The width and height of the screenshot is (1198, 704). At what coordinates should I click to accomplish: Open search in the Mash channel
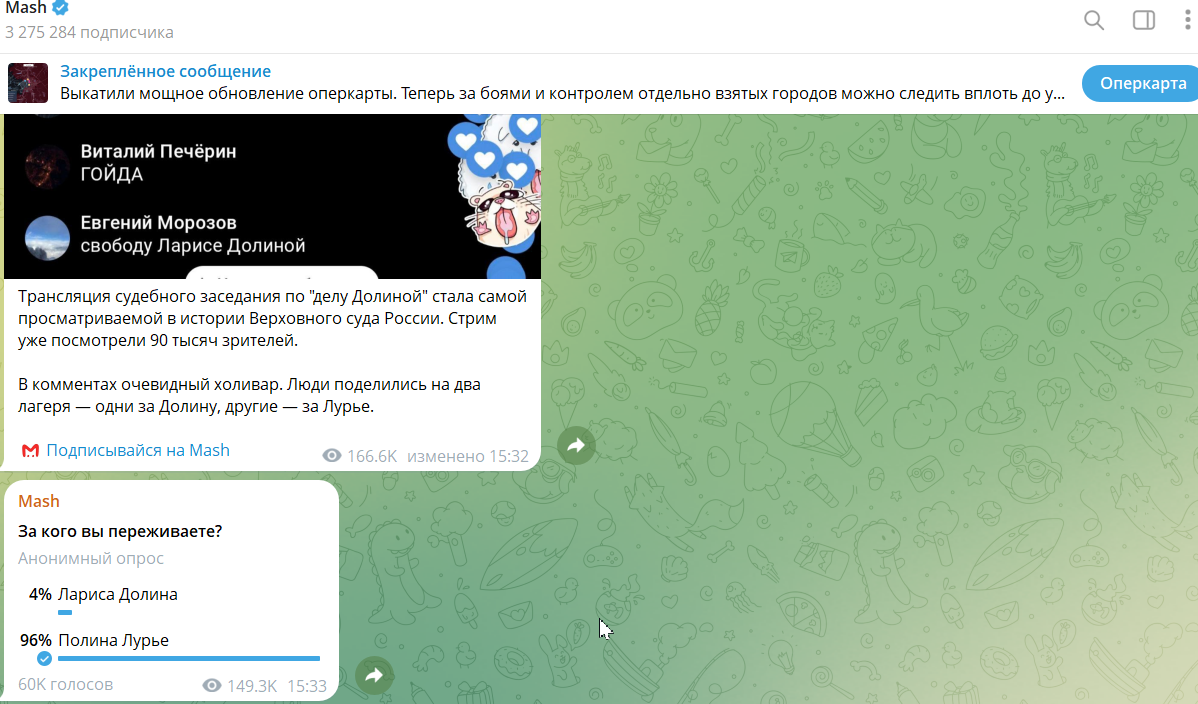tap(1094, 20)
